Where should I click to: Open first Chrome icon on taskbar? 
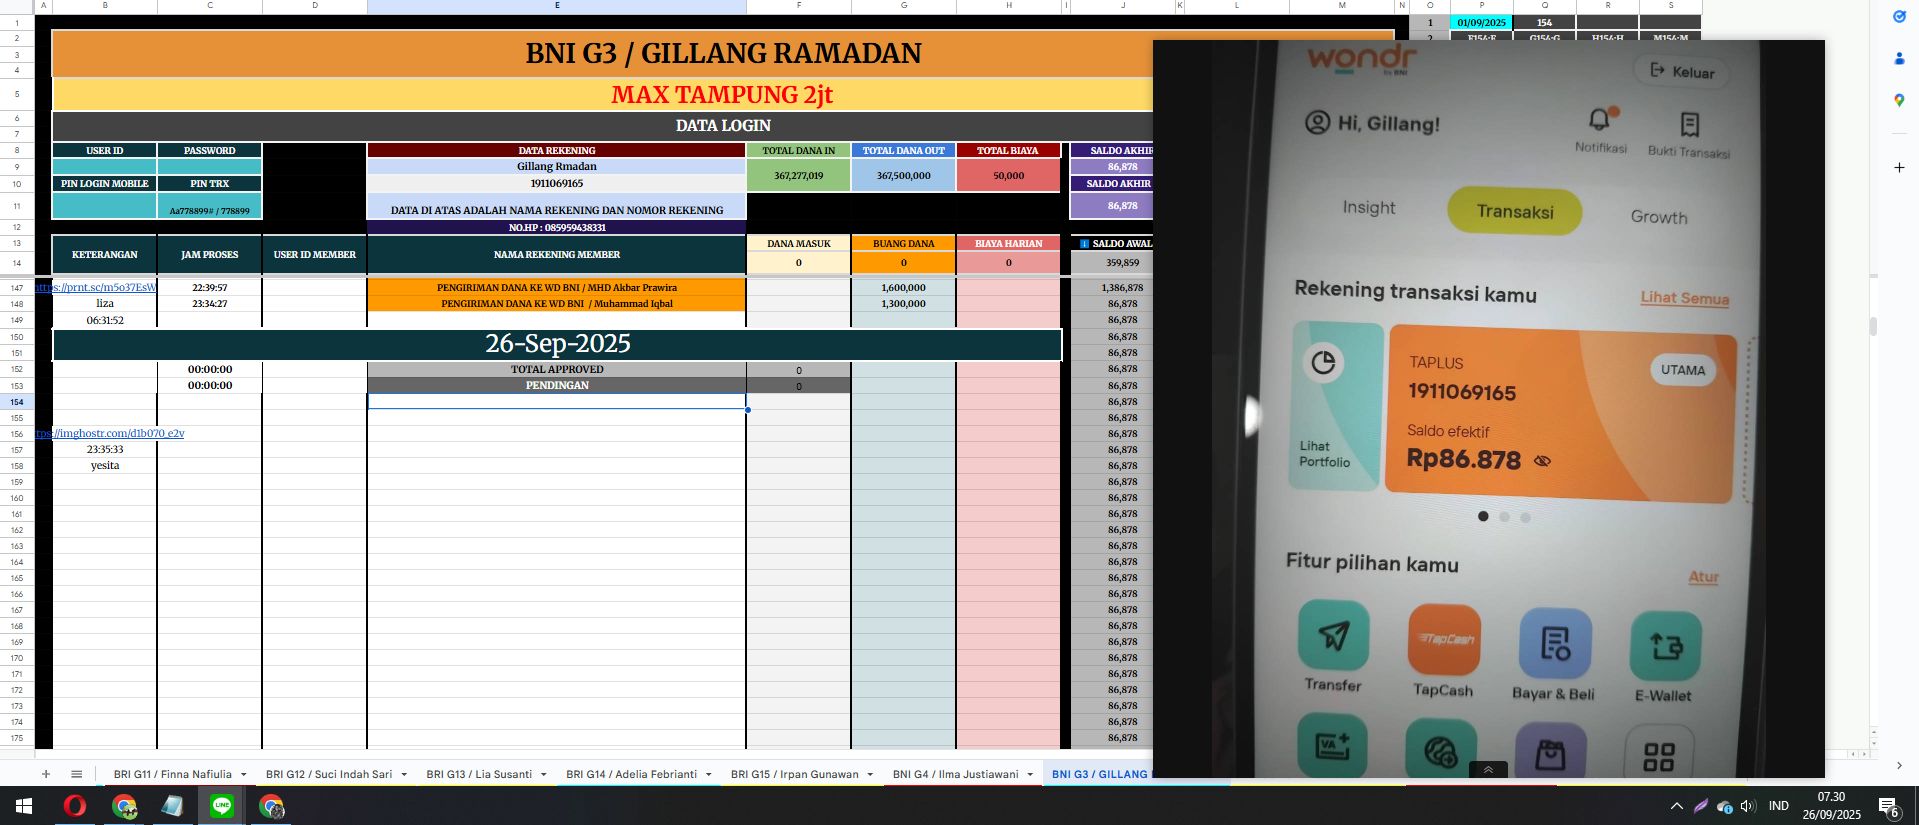[124, 806]
